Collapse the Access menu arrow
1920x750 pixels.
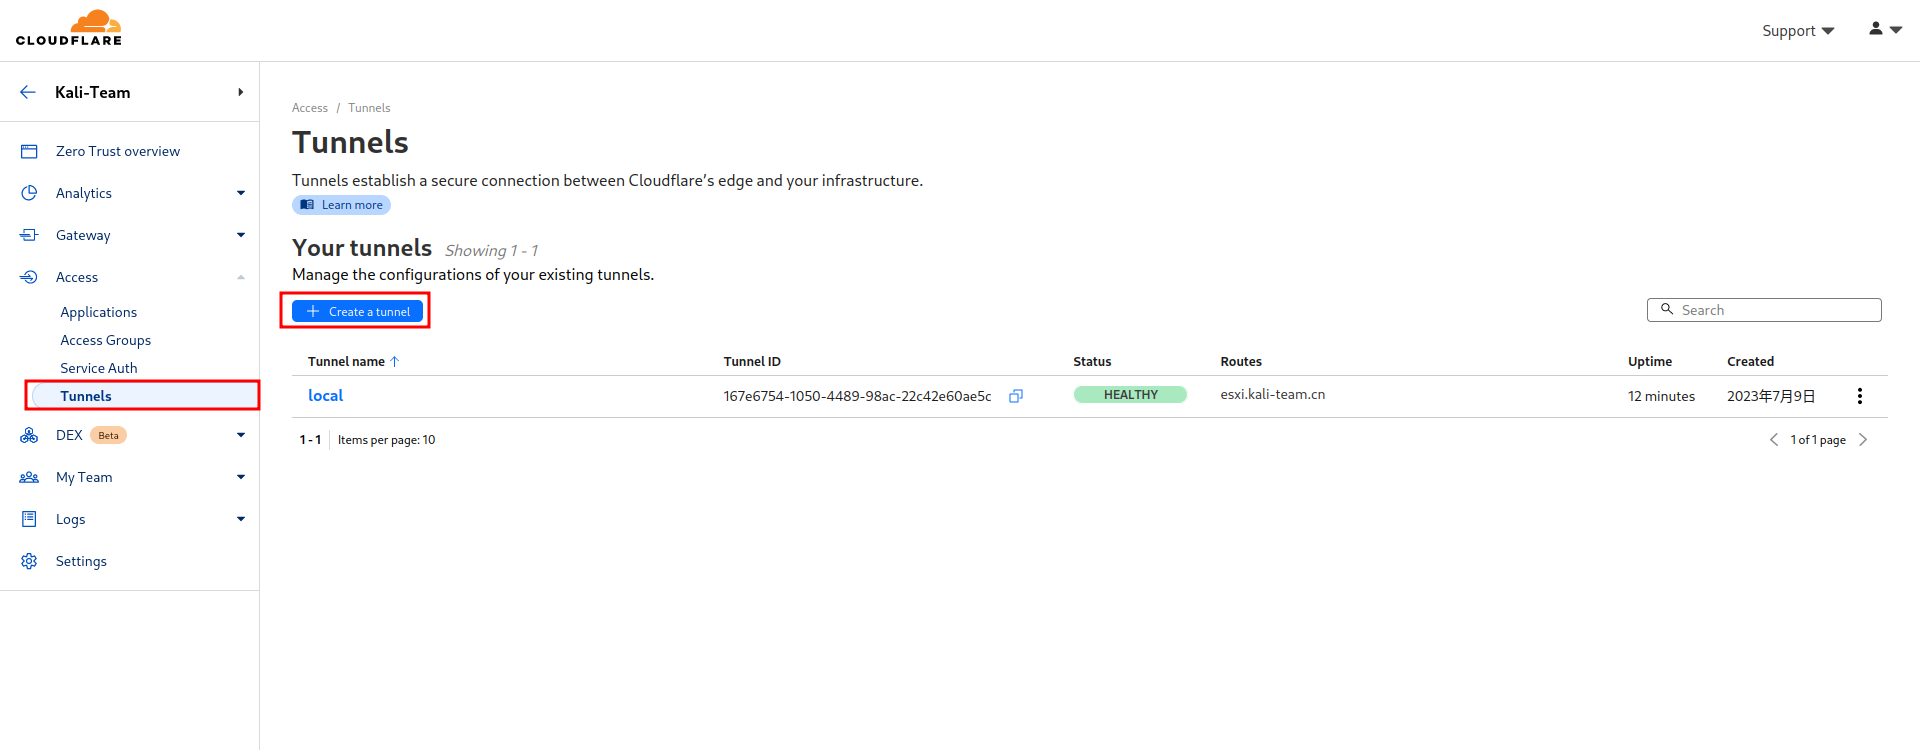tap(241, 277)
